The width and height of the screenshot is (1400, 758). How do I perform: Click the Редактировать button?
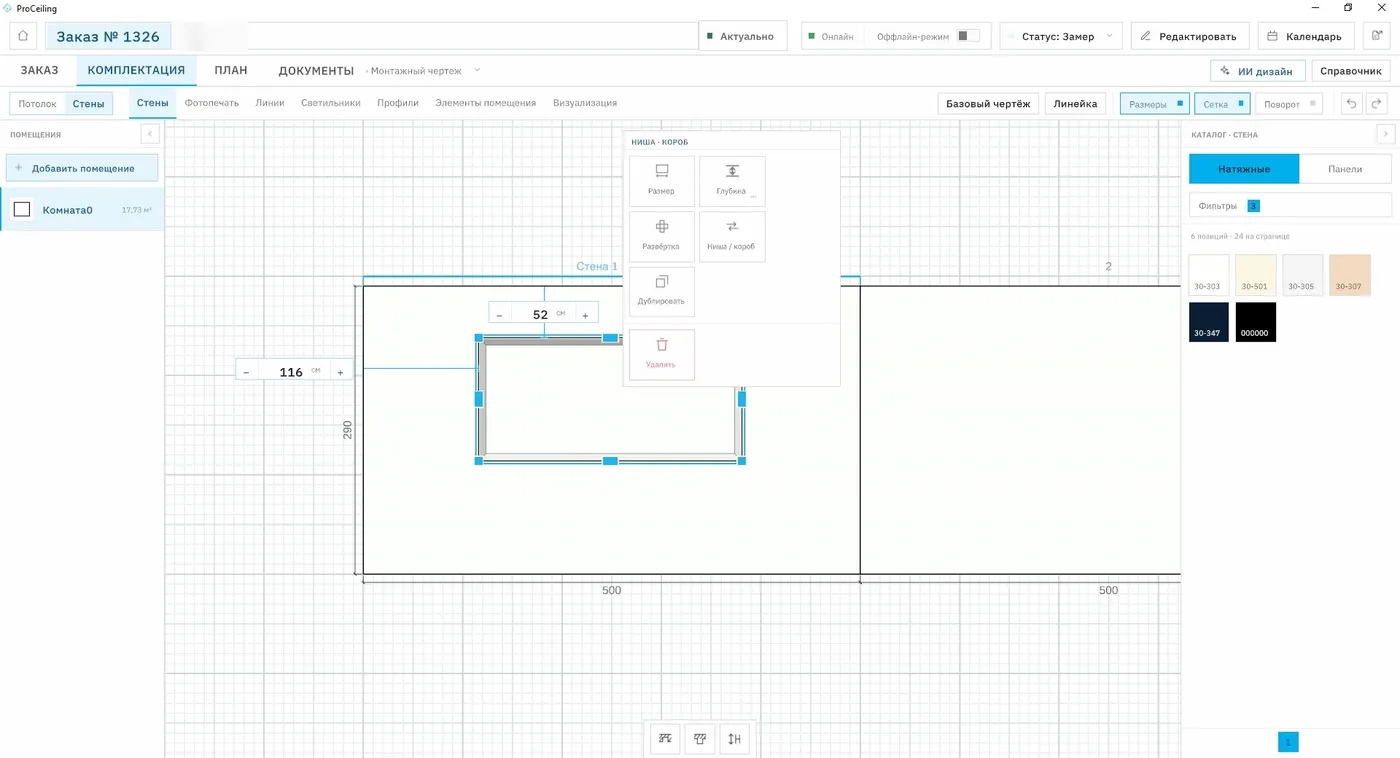(1190, 36)
